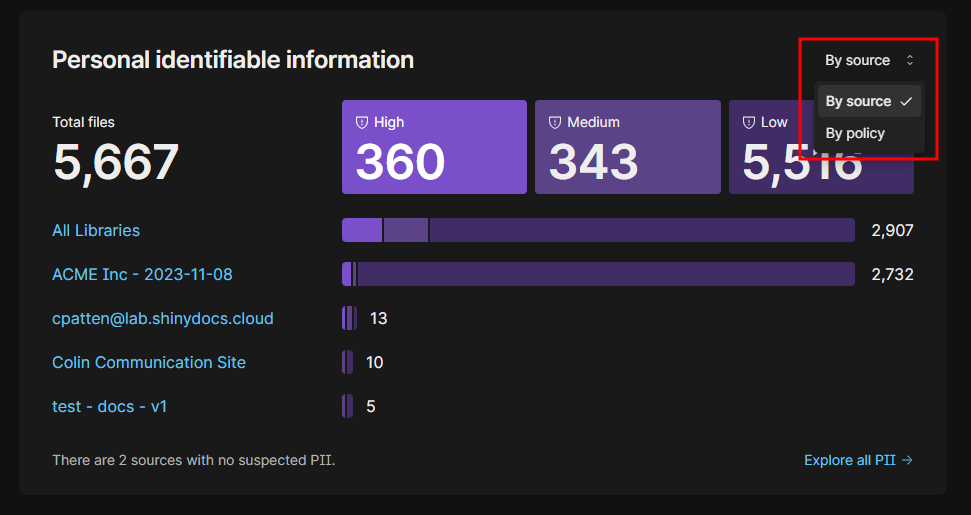Open Colin Communication Site link
Screen dimensions: 971x515
tap(148, 362)
